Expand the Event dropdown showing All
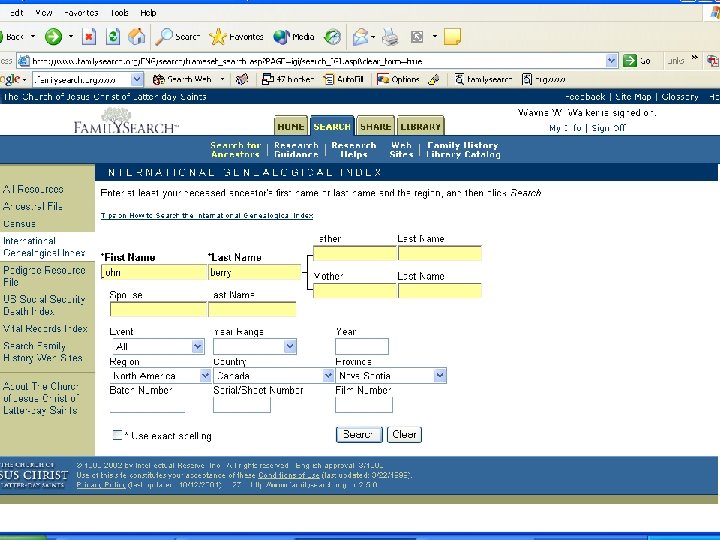The width and height of the screenshot is (720, 540). point(197,346)
